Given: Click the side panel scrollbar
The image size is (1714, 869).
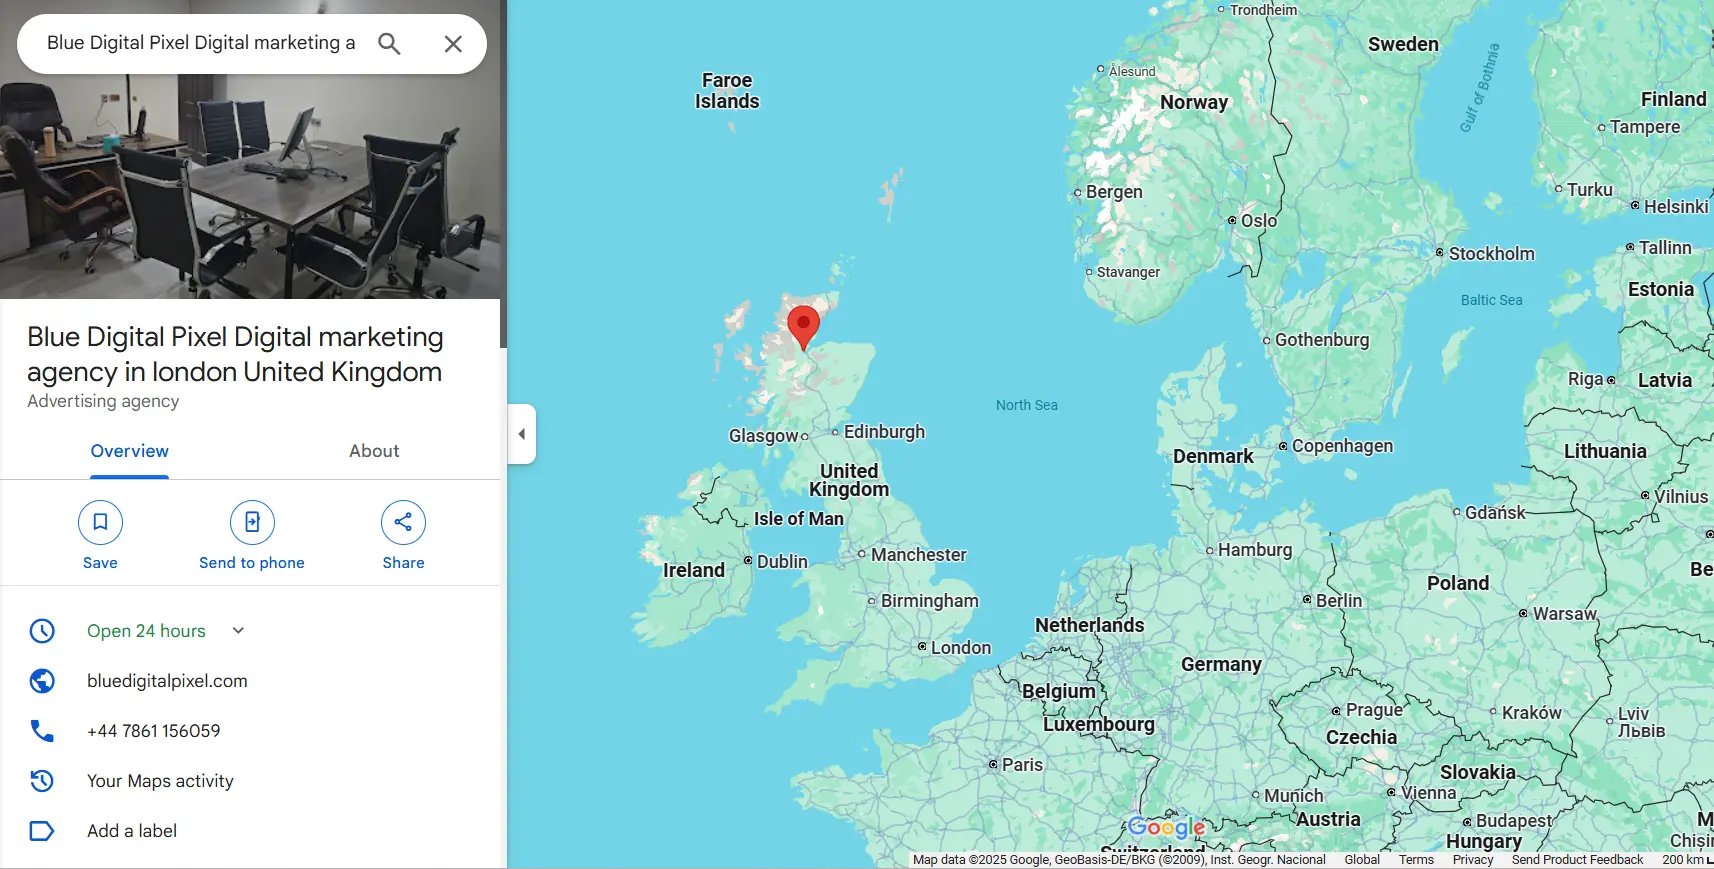Looking at the screenshot, I should (x=504, y=174).
